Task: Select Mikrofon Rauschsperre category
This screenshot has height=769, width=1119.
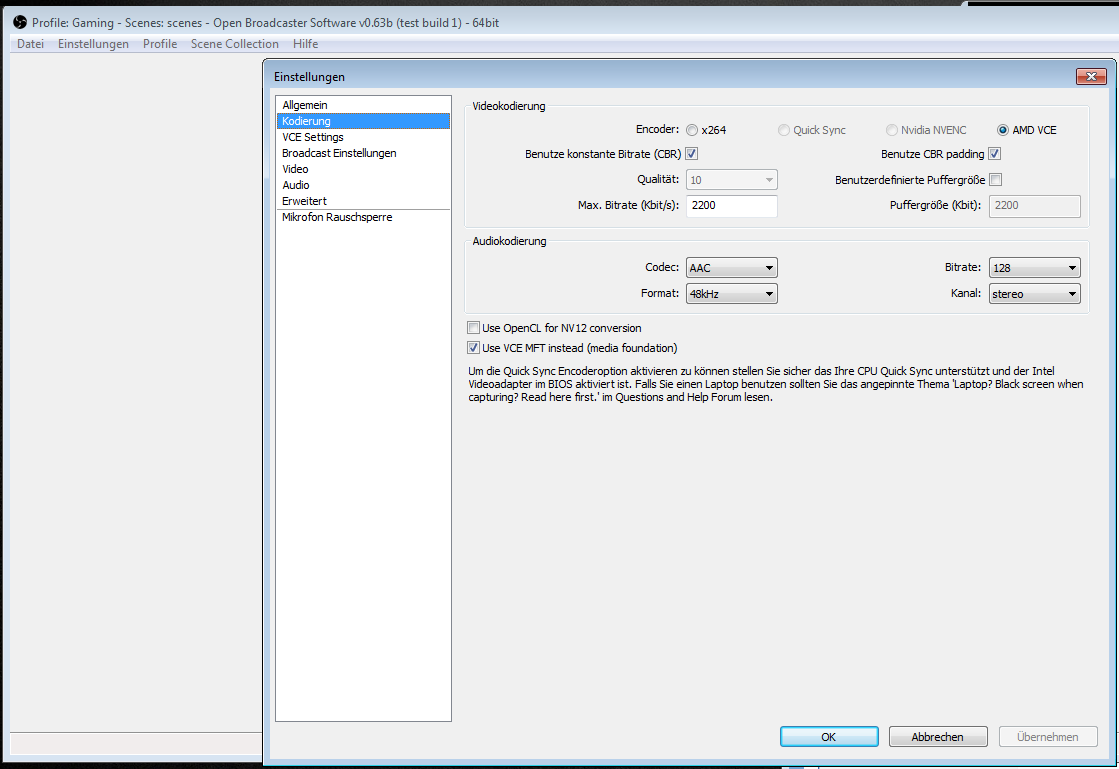Action: [363, 217]
